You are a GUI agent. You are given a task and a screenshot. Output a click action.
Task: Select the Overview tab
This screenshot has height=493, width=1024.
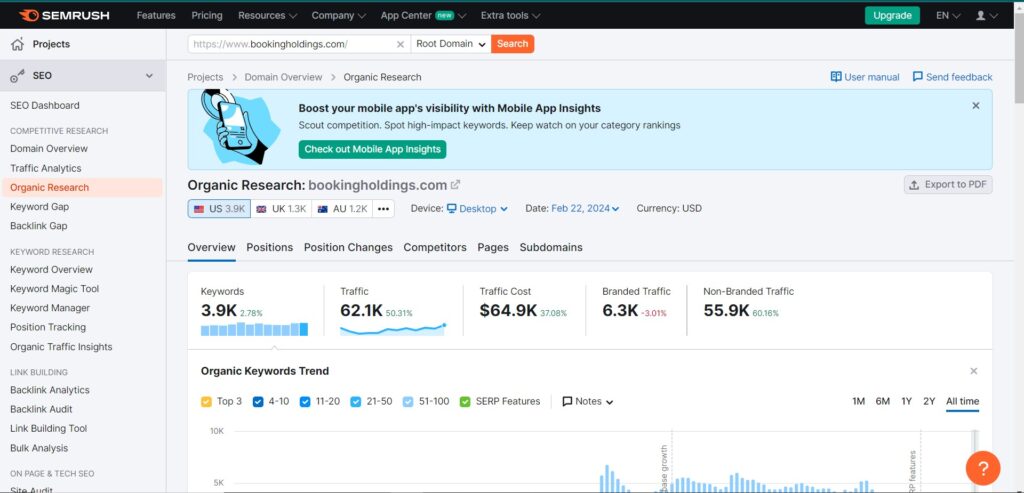212,247
